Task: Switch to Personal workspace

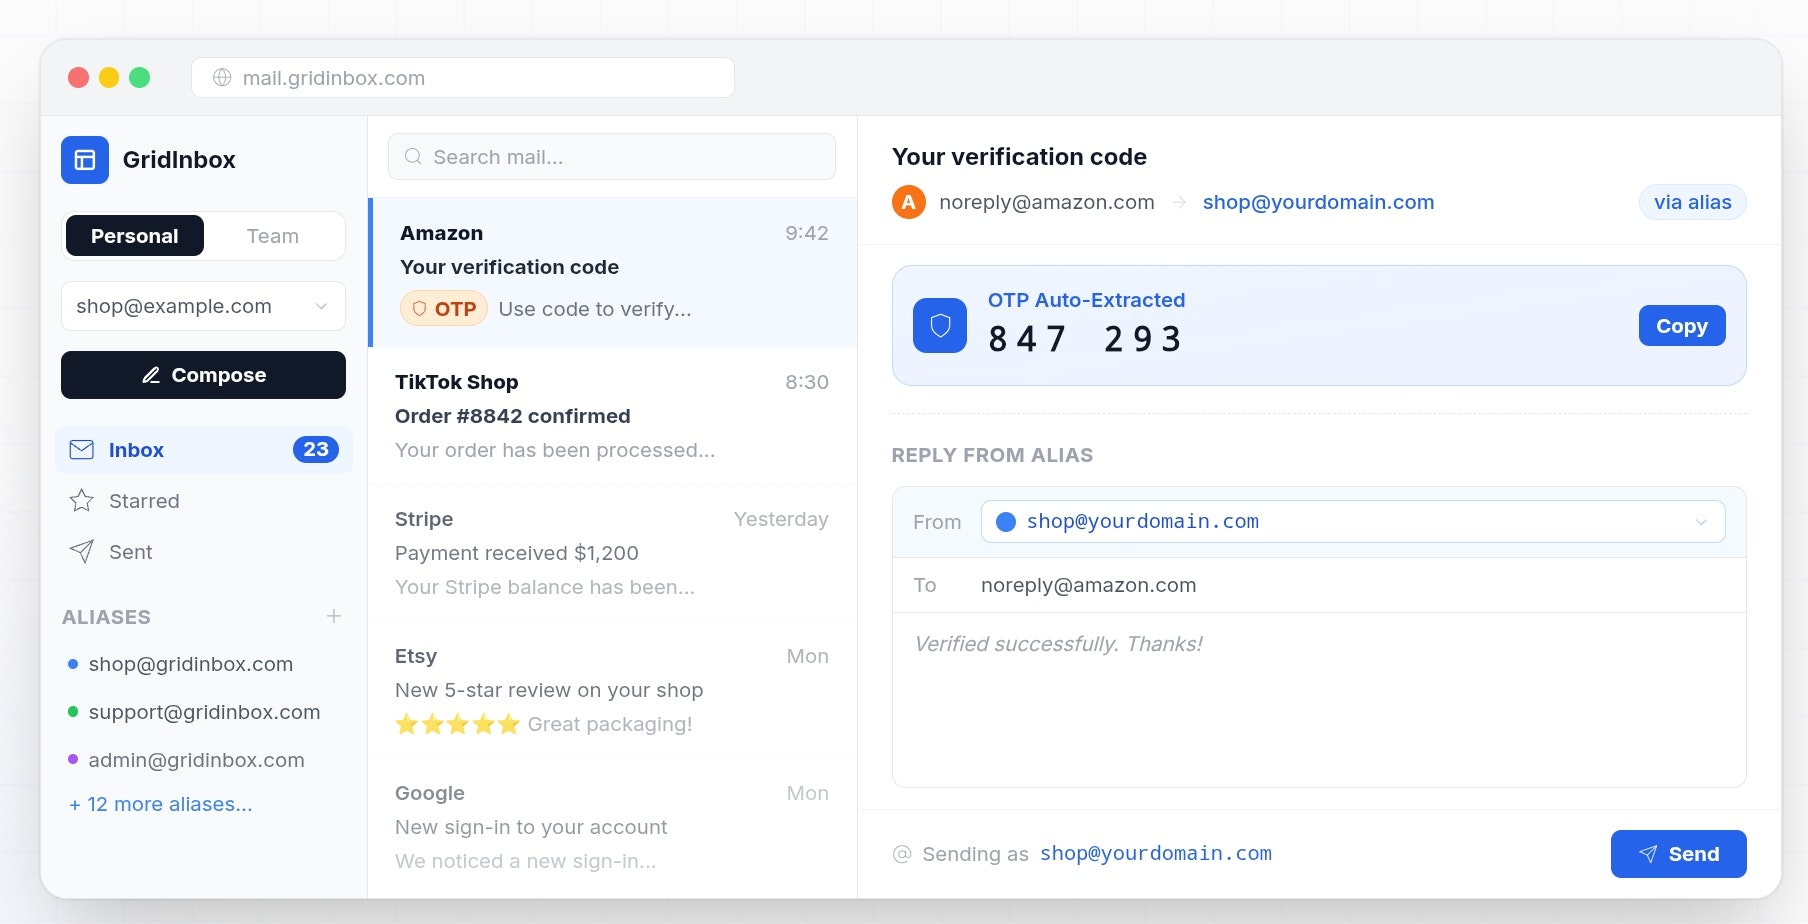Action: point(135,236)
